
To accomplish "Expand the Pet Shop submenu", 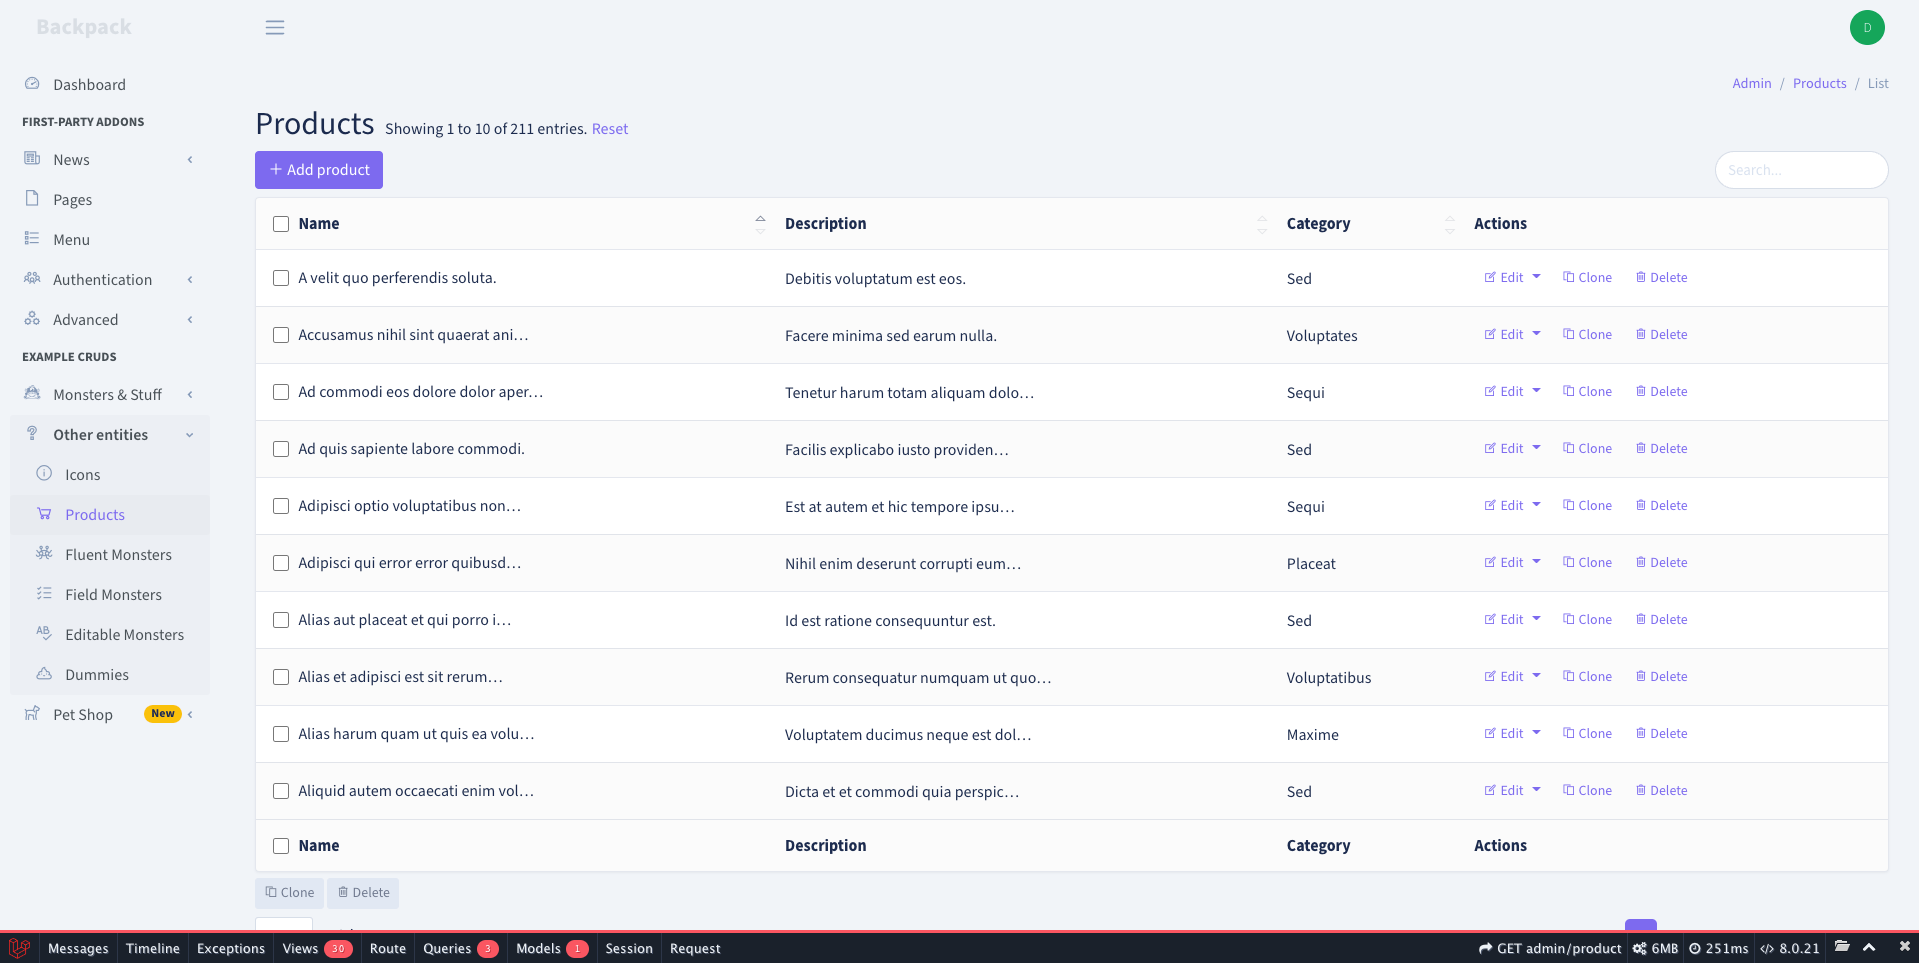I will coord(190,714).
